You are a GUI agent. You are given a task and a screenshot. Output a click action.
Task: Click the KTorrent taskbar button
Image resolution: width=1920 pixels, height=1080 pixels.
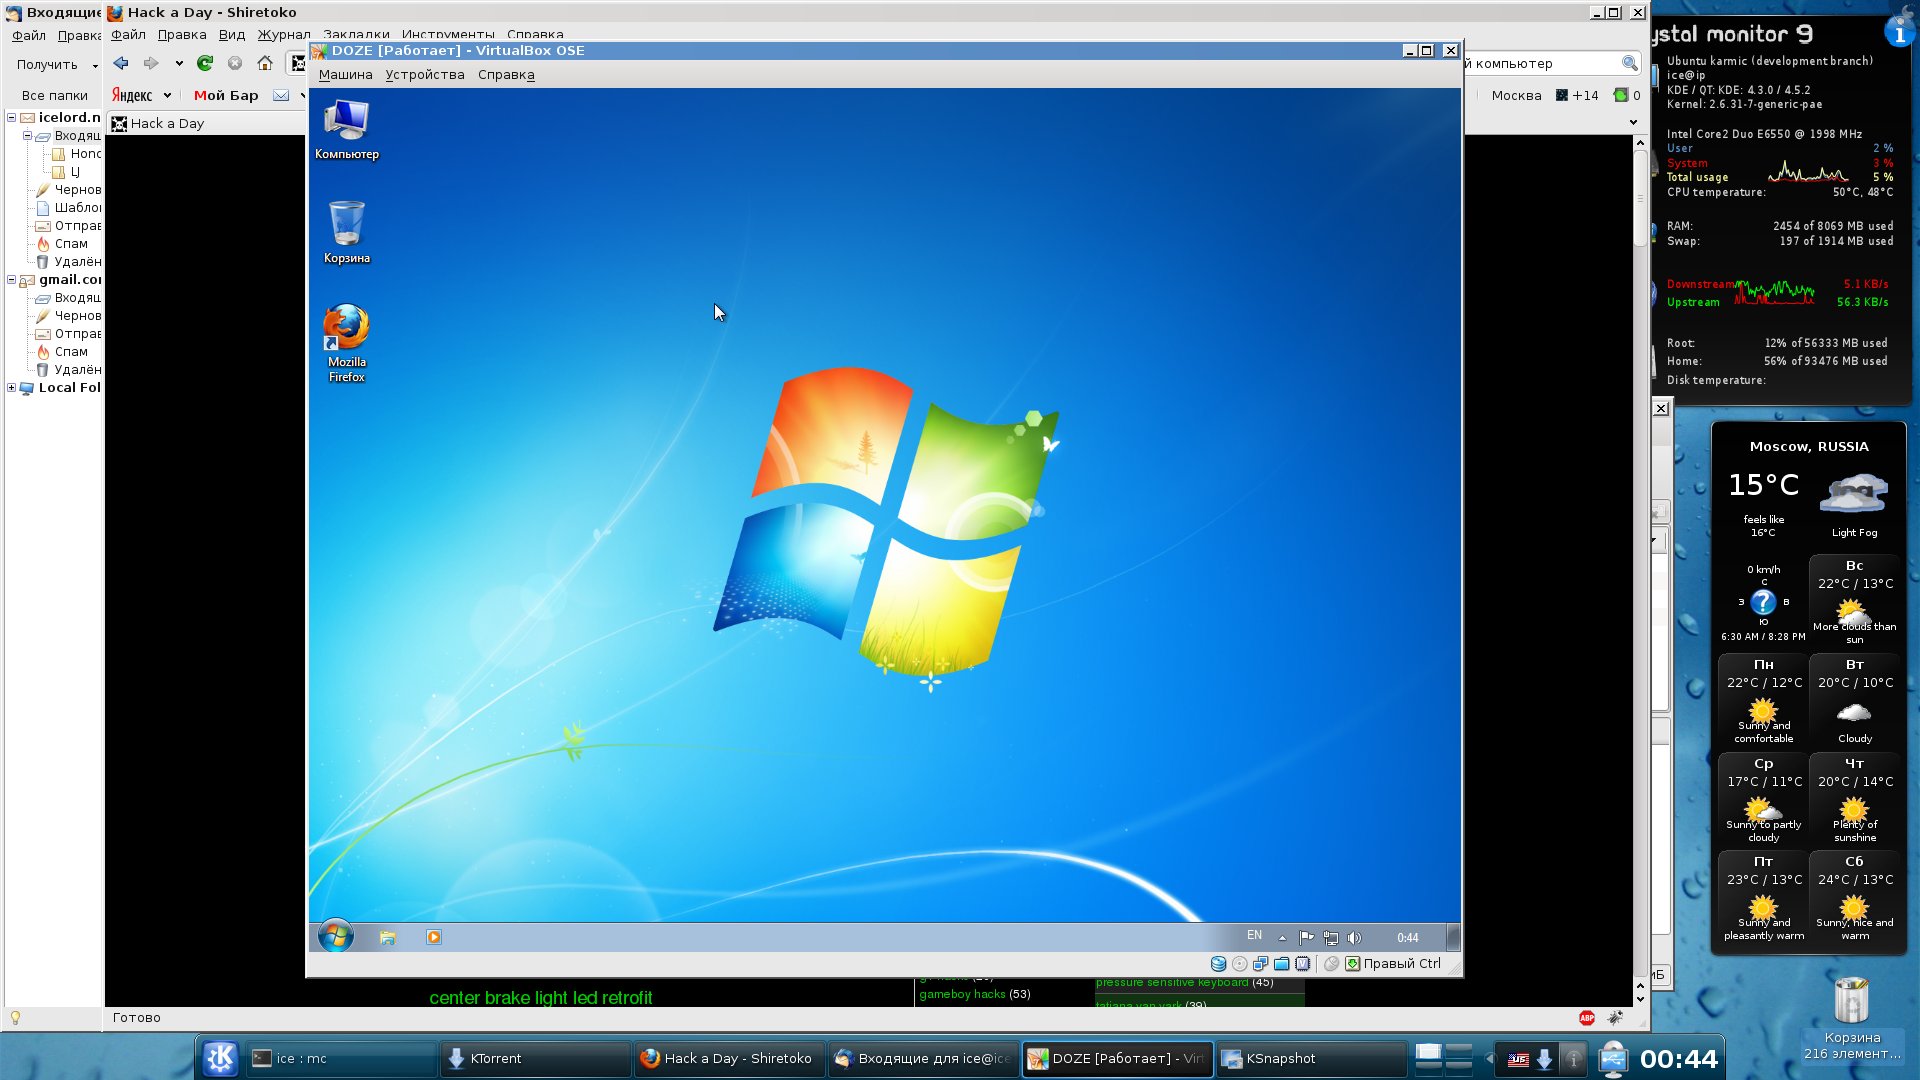535,1058
